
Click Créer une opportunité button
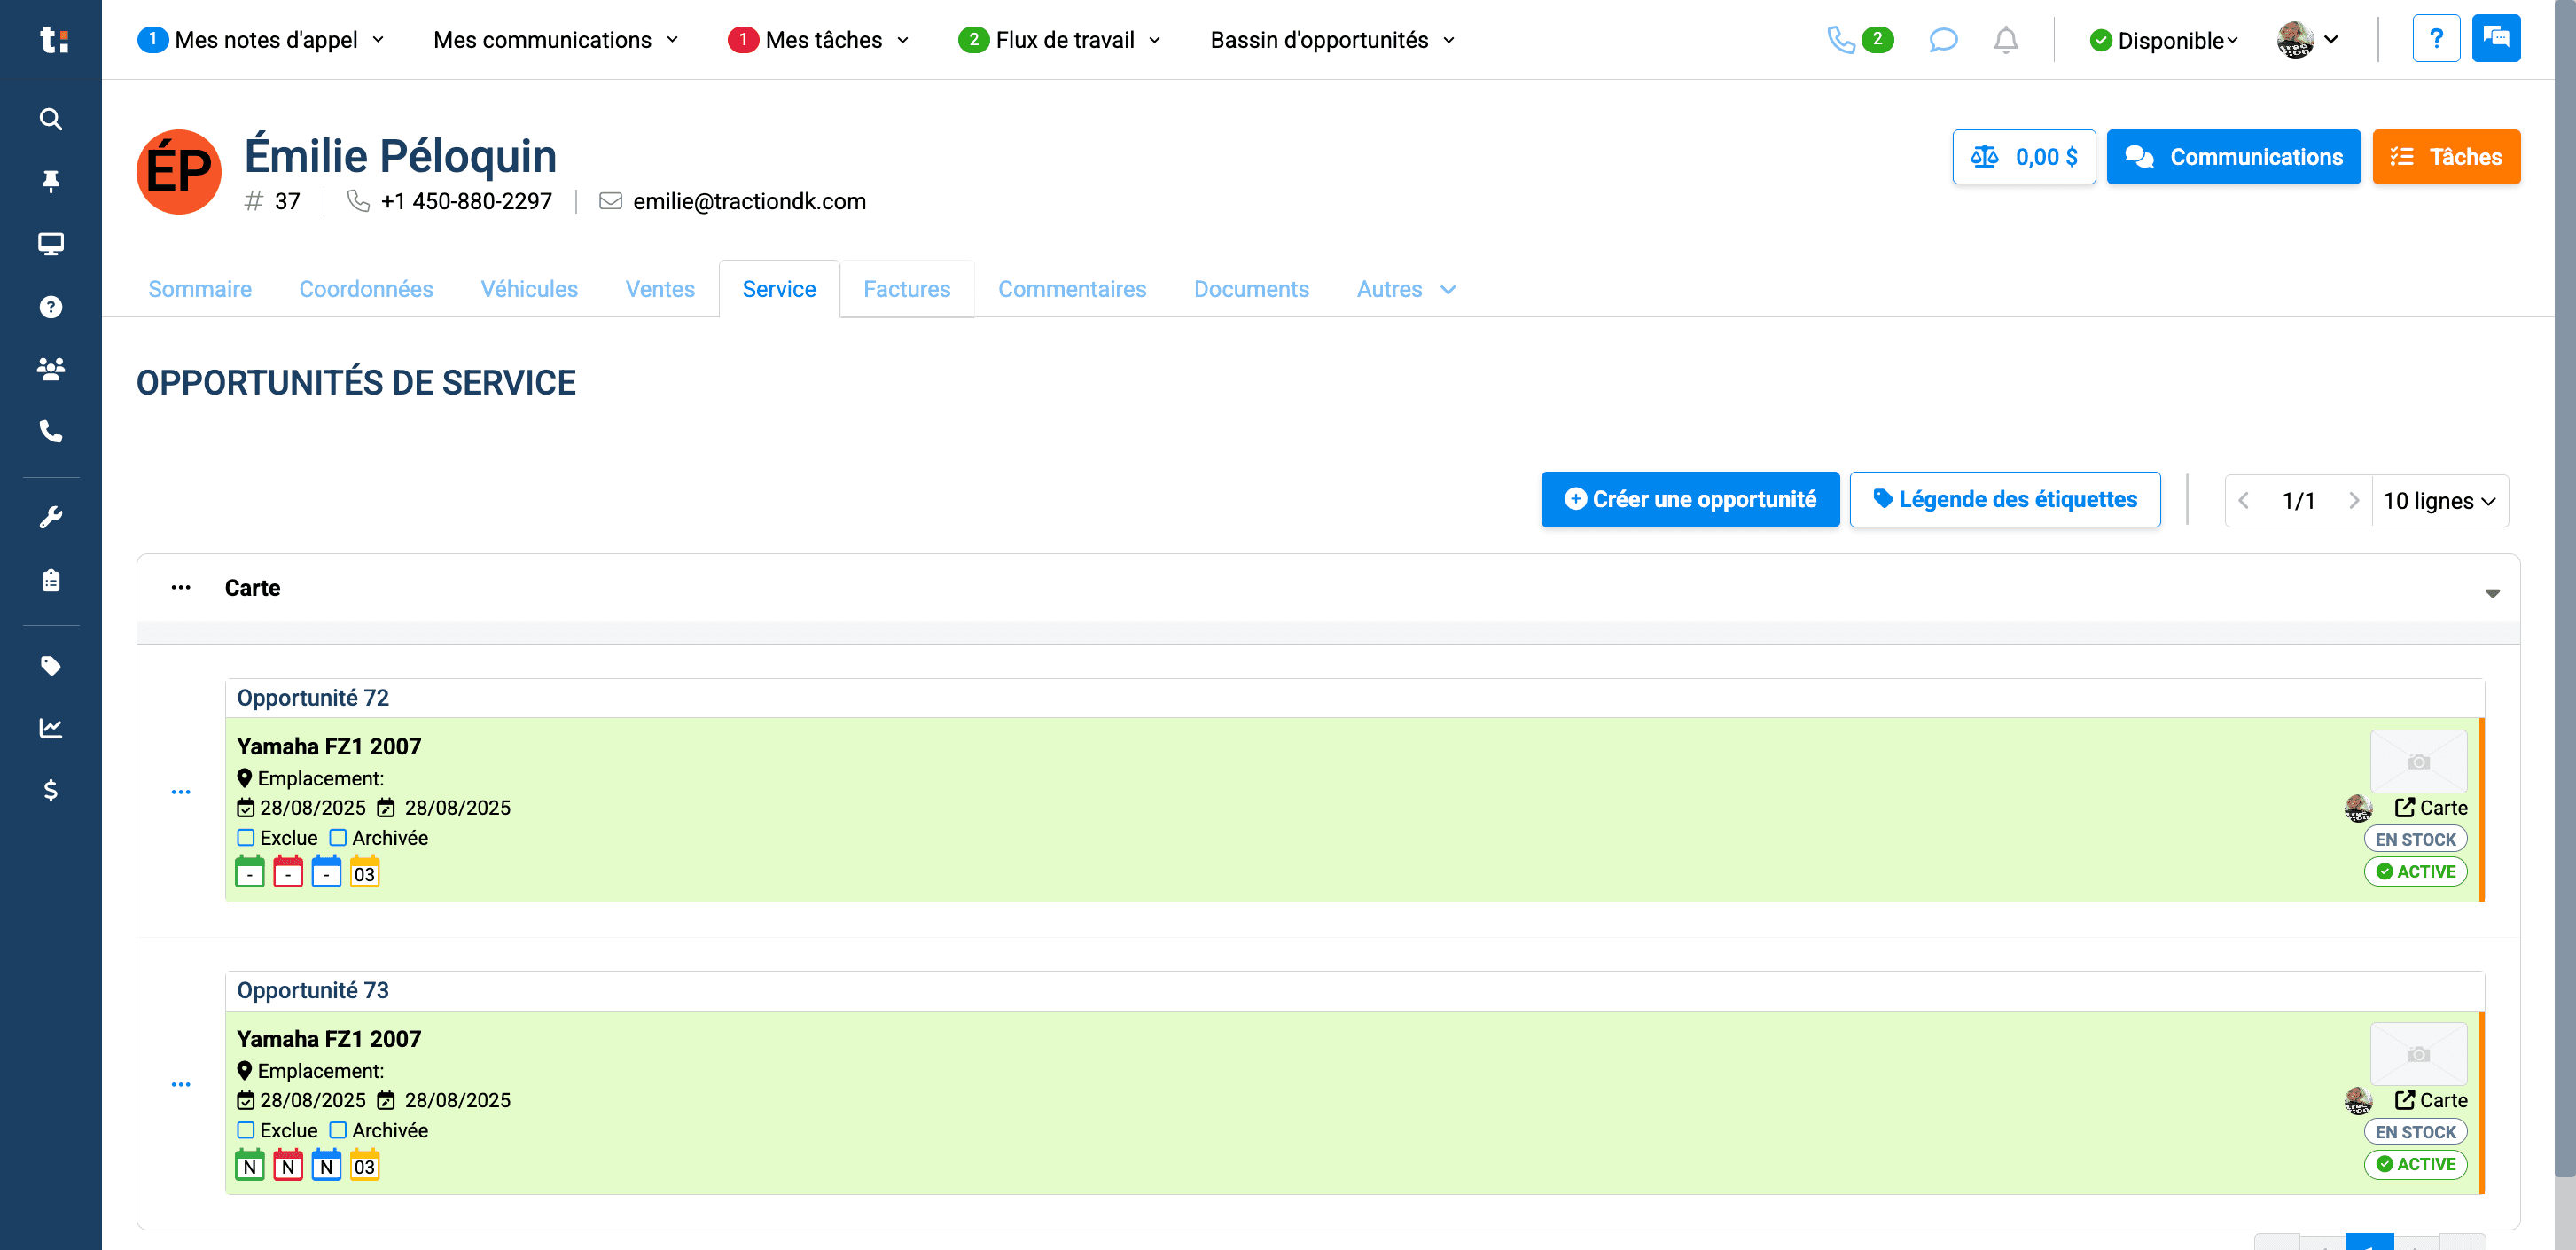[1690, 499]
